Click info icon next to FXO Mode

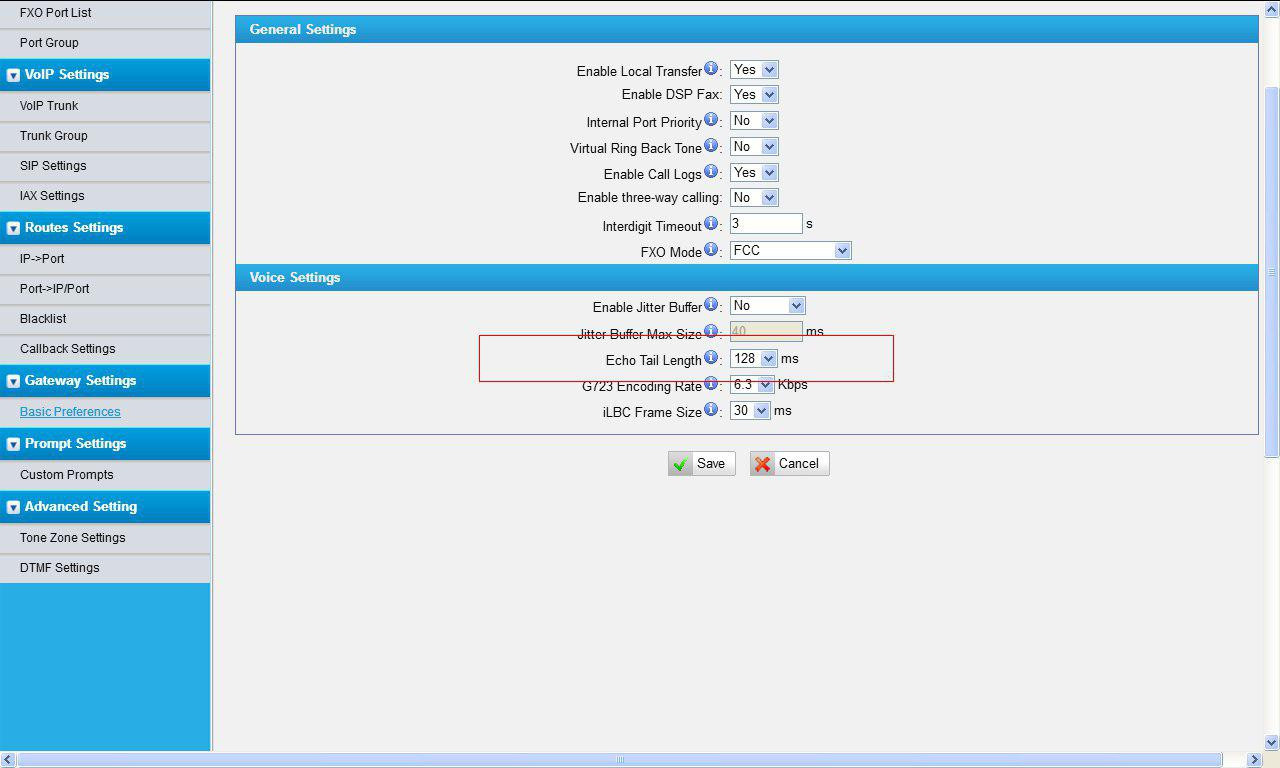point(711,250)
